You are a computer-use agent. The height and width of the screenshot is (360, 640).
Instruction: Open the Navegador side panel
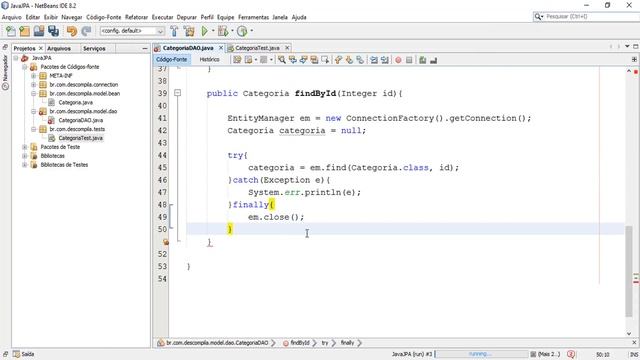click(5, 72)
